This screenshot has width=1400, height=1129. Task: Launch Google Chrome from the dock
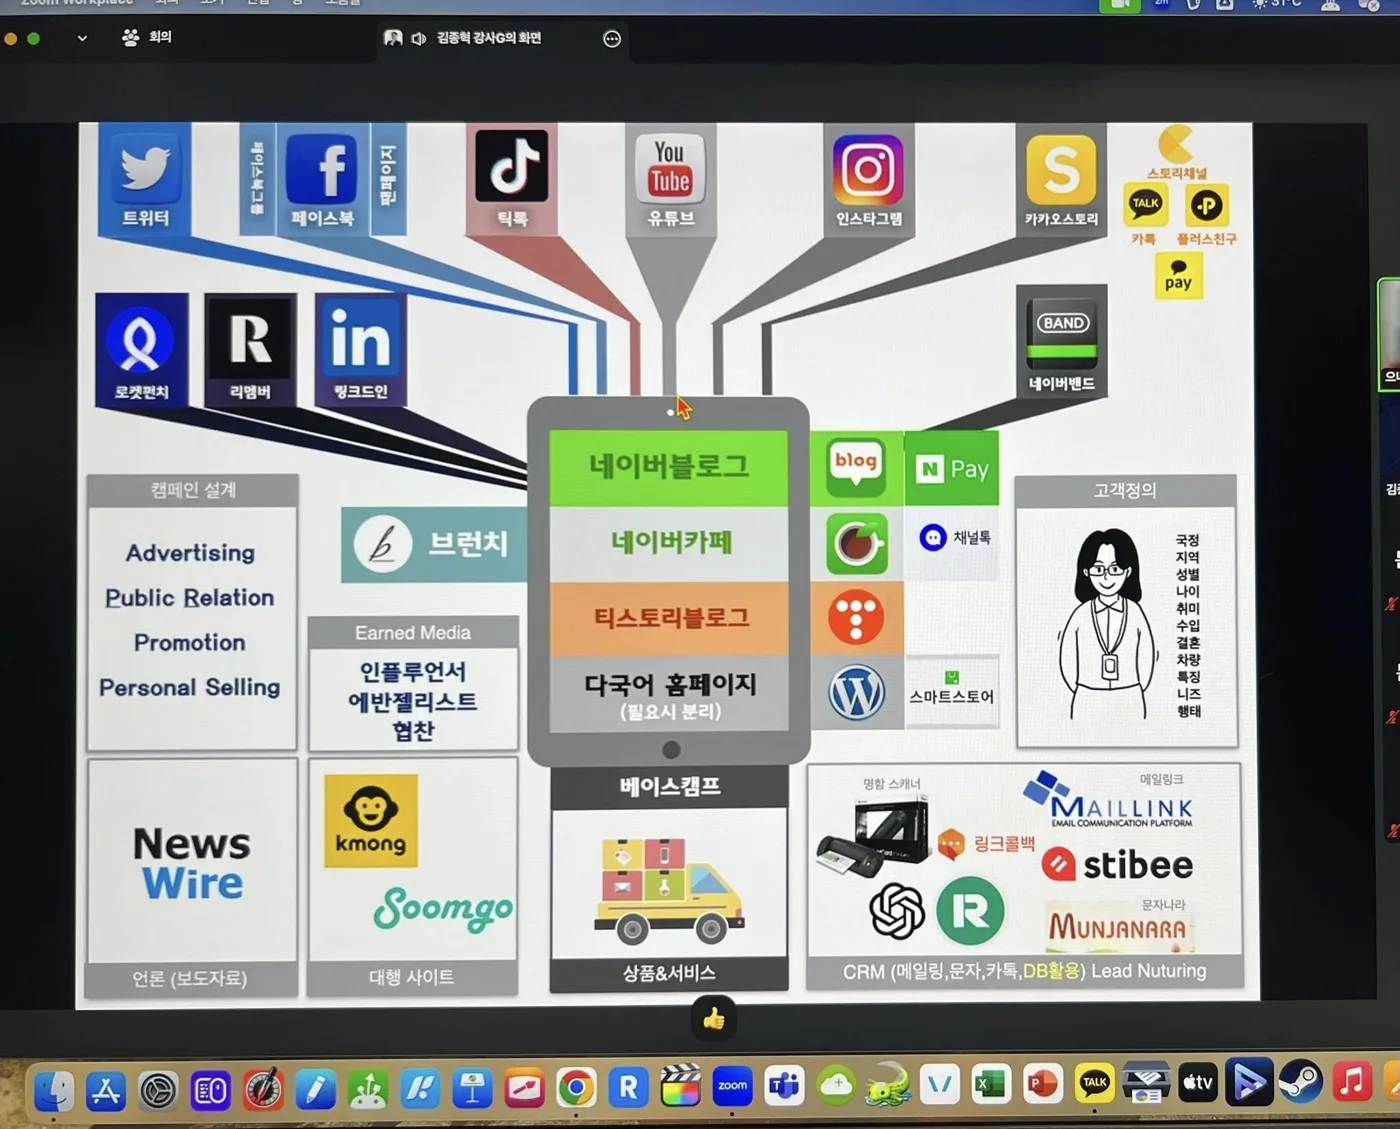tap(576, 1087)
